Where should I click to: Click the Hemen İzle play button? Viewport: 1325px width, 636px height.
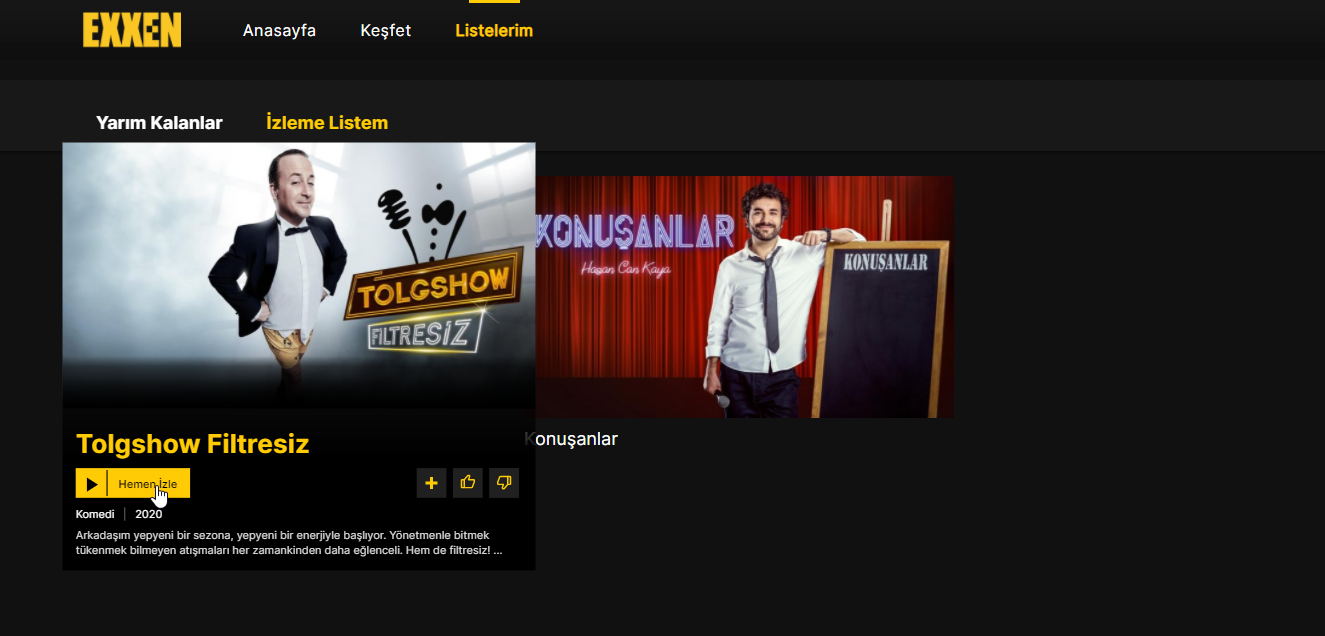(133, 483)
